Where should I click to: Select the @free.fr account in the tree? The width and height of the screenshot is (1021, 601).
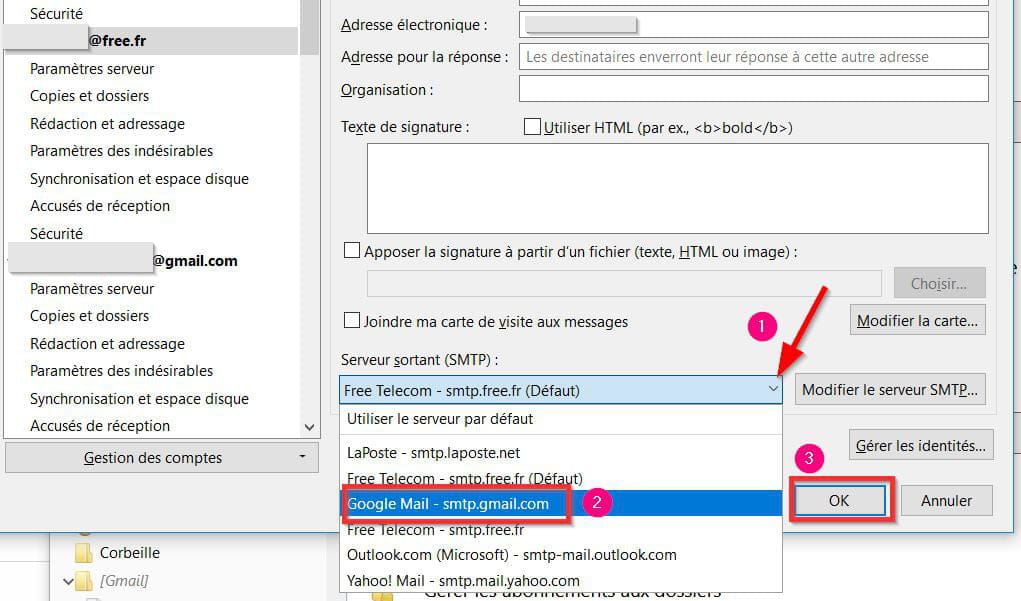[151, 40]
